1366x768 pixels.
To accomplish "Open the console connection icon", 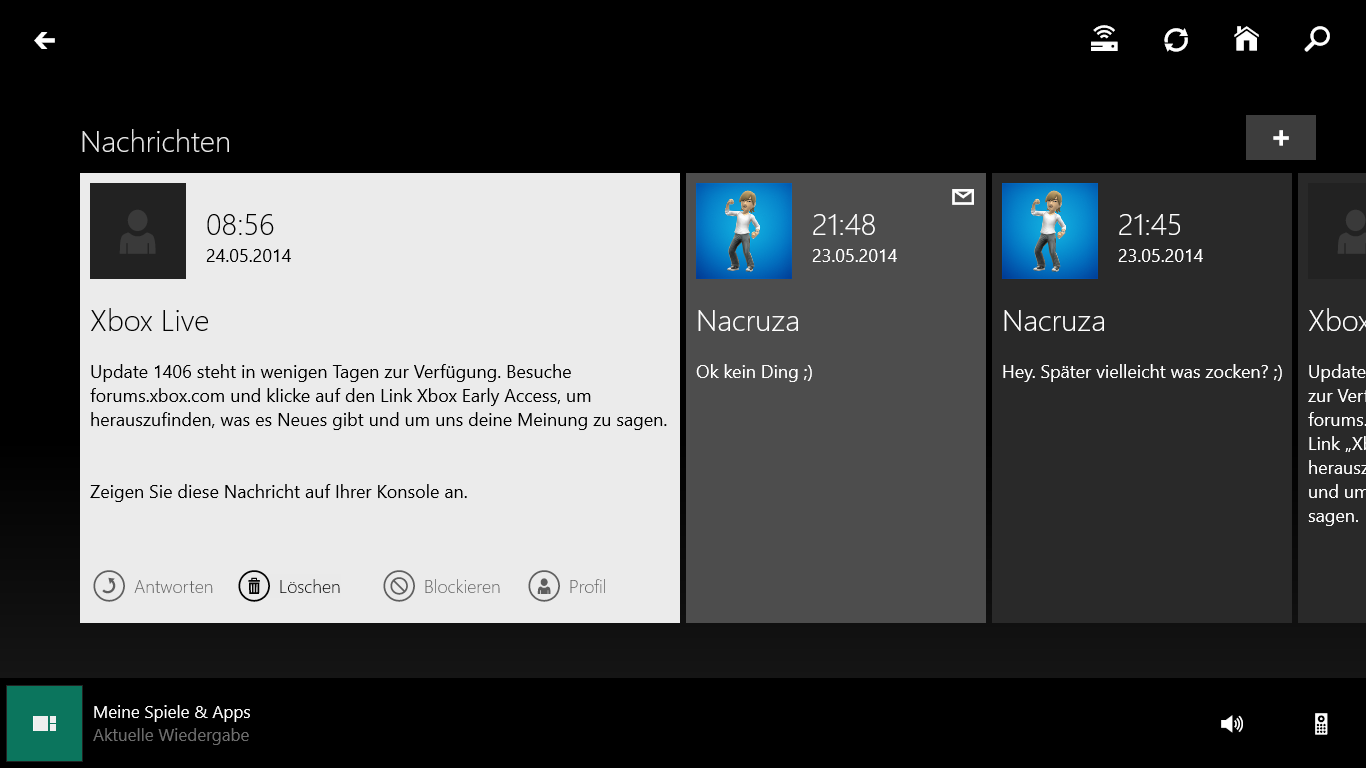I will coord(1104,40).
